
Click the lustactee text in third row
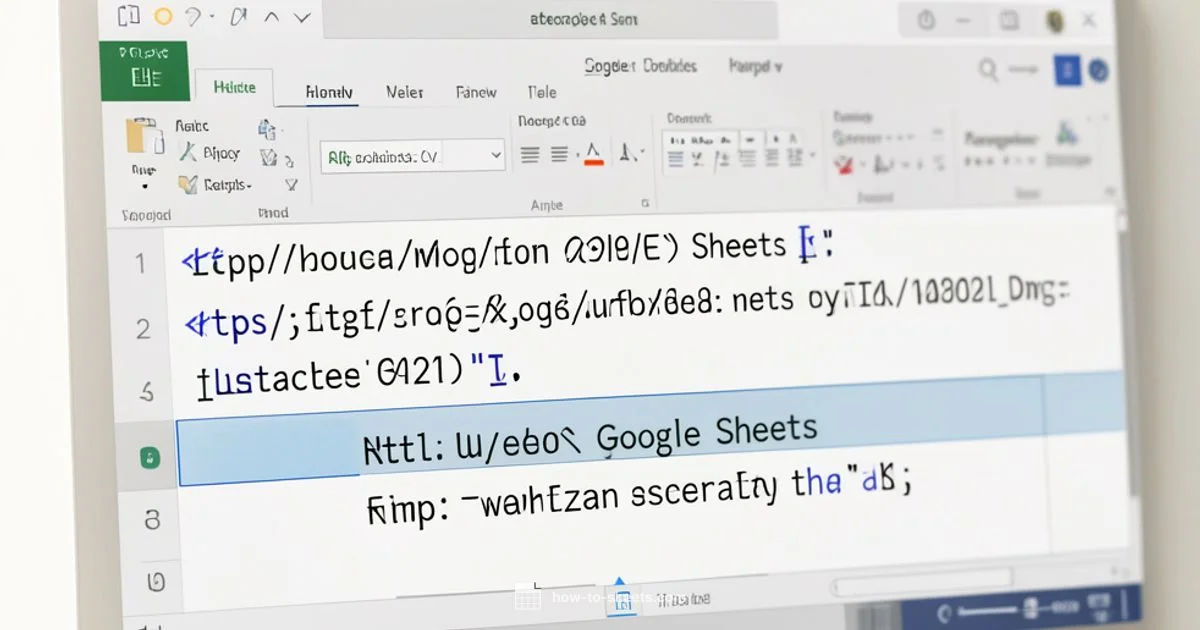[278, 379]
